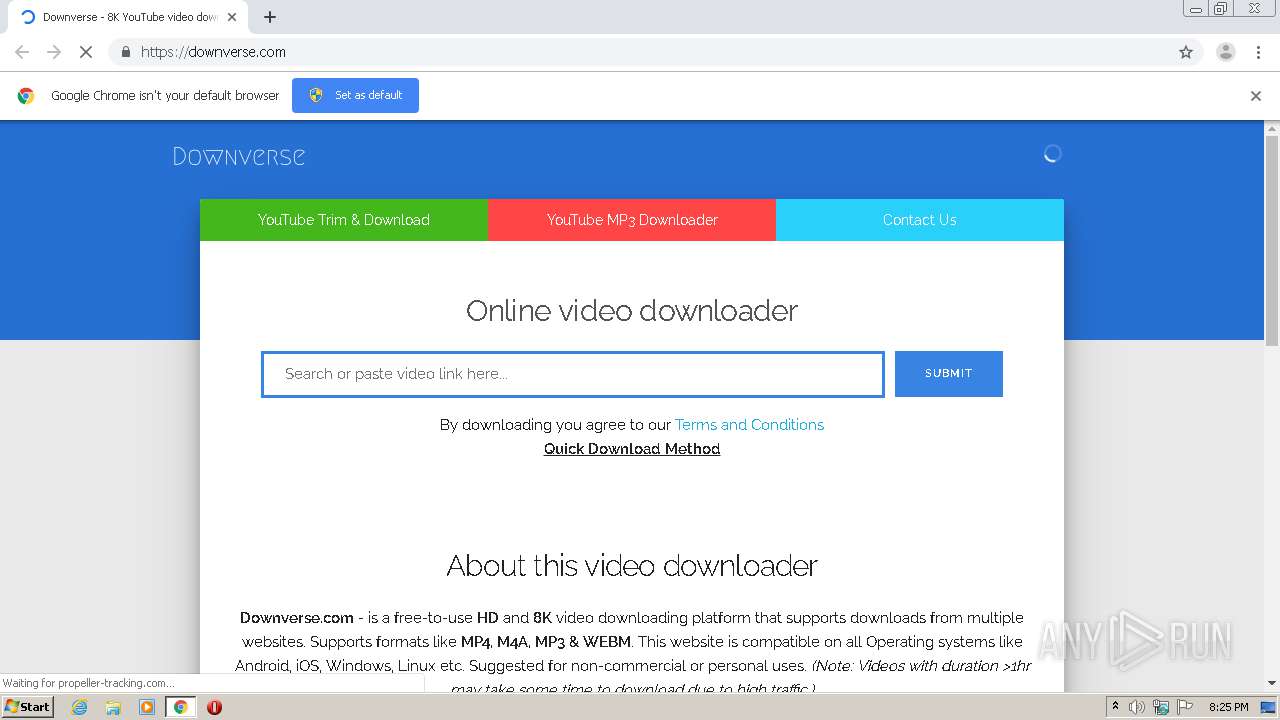Open the media player taskbar icon

[147, 707]
